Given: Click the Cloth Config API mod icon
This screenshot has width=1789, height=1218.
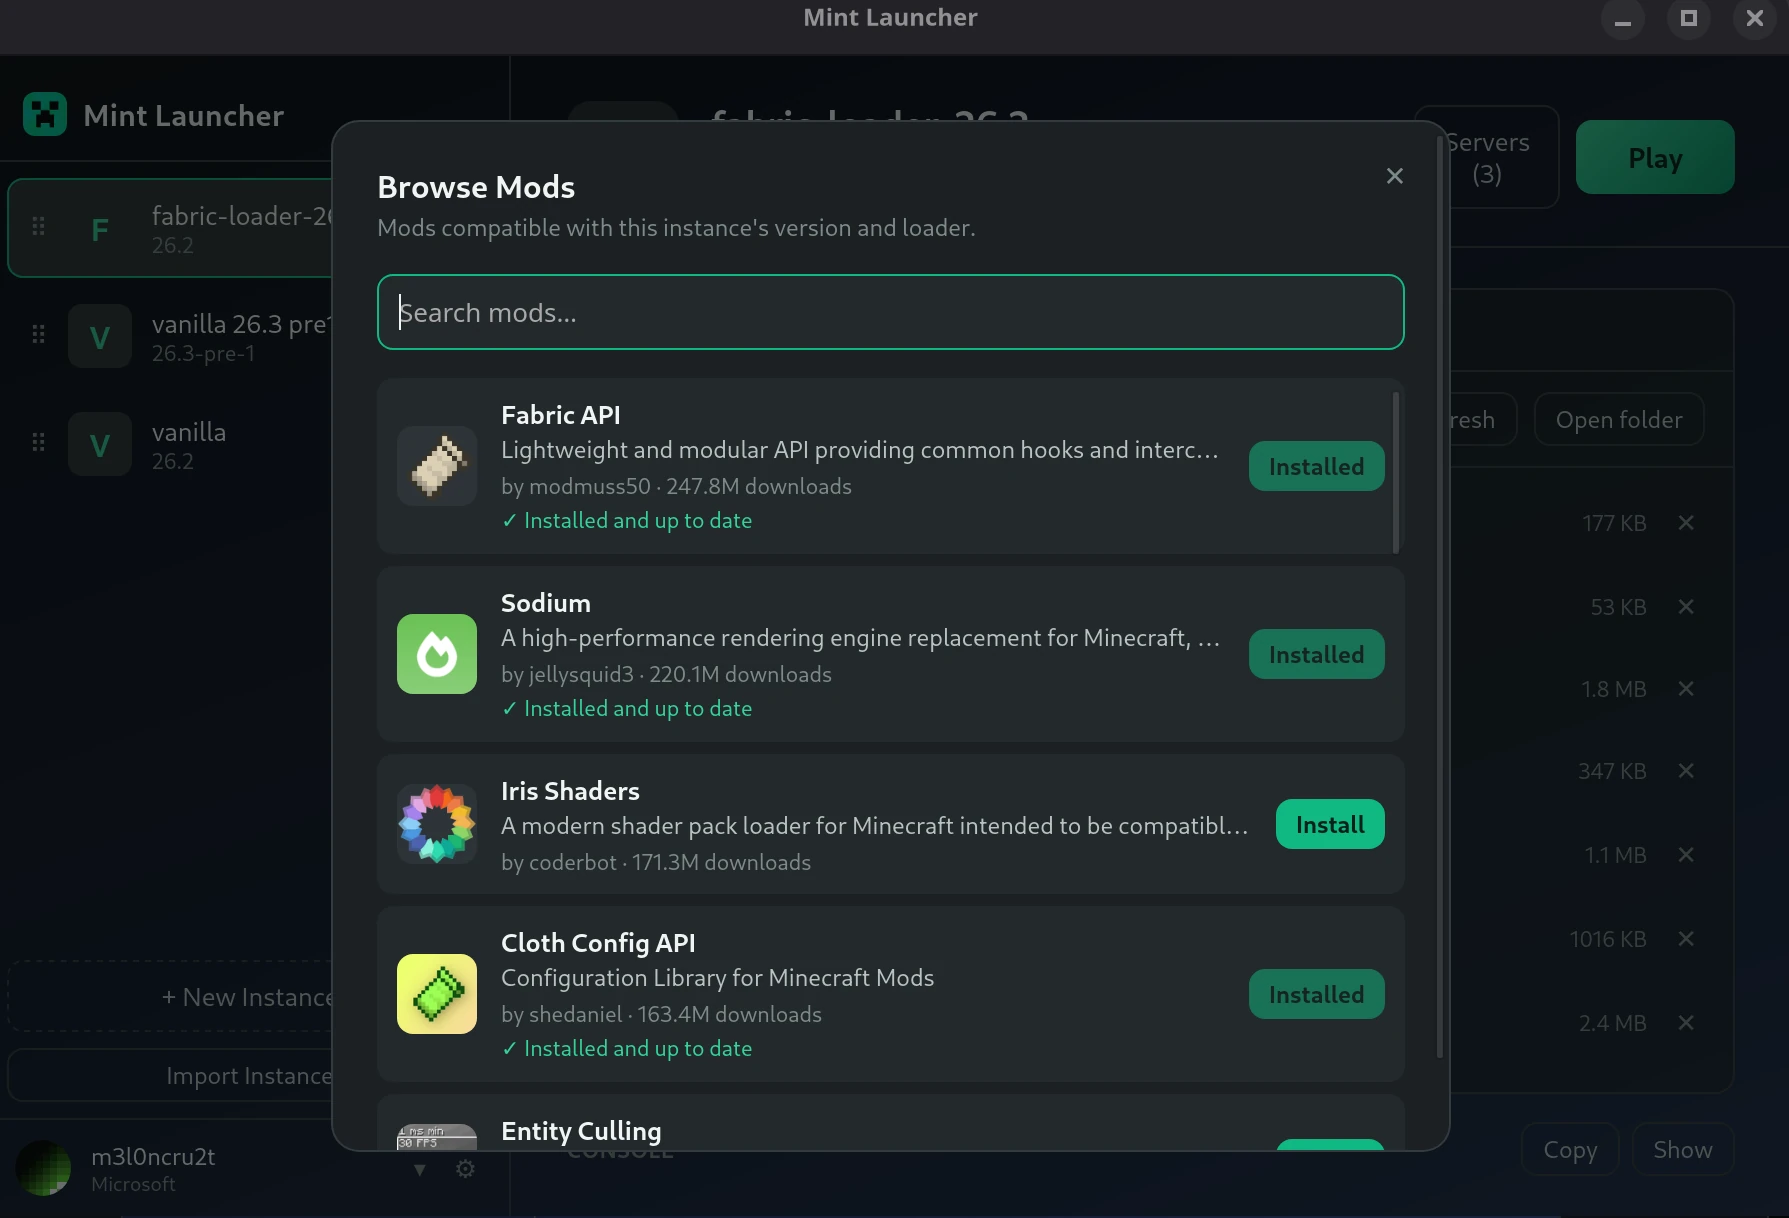Looking at the screenshot, I should 437,994.
